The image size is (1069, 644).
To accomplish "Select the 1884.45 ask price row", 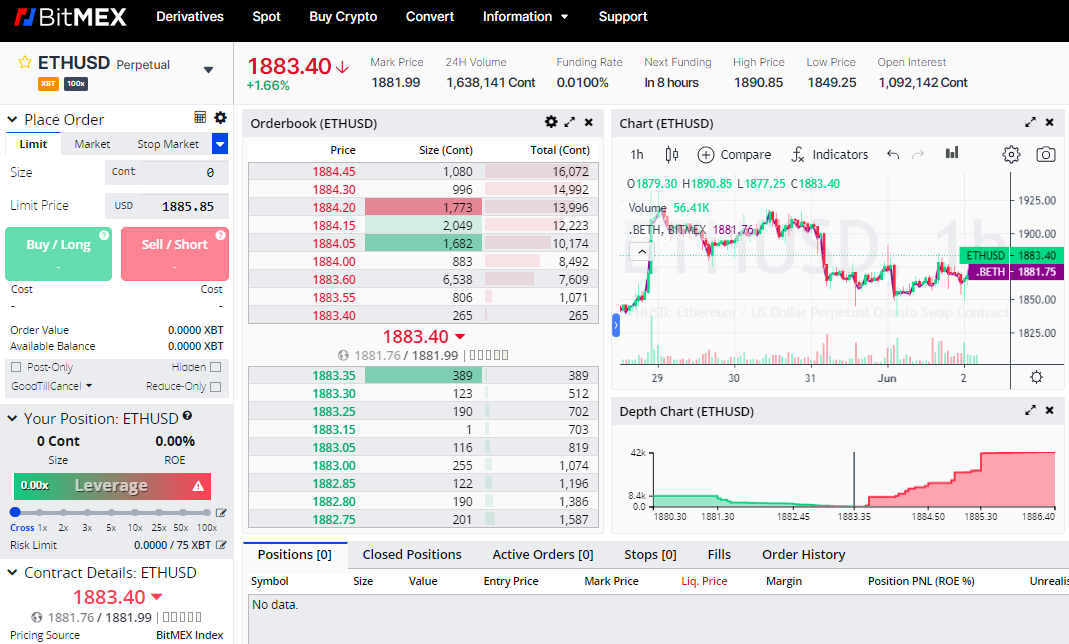I will tap(423, 171).
